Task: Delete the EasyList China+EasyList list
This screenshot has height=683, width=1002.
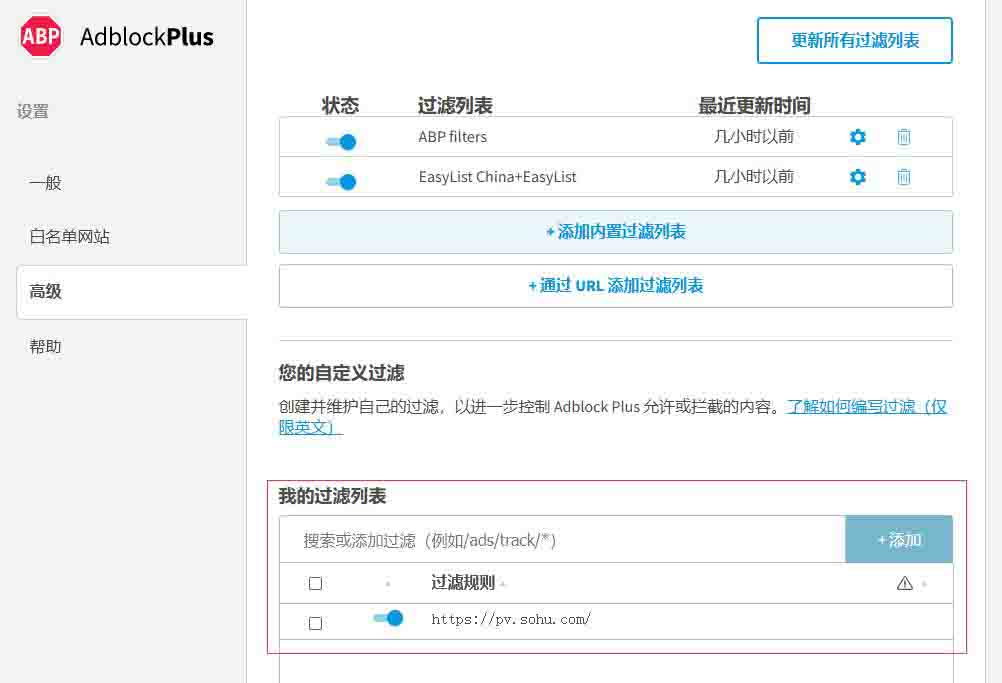Action: click(904, 177)
